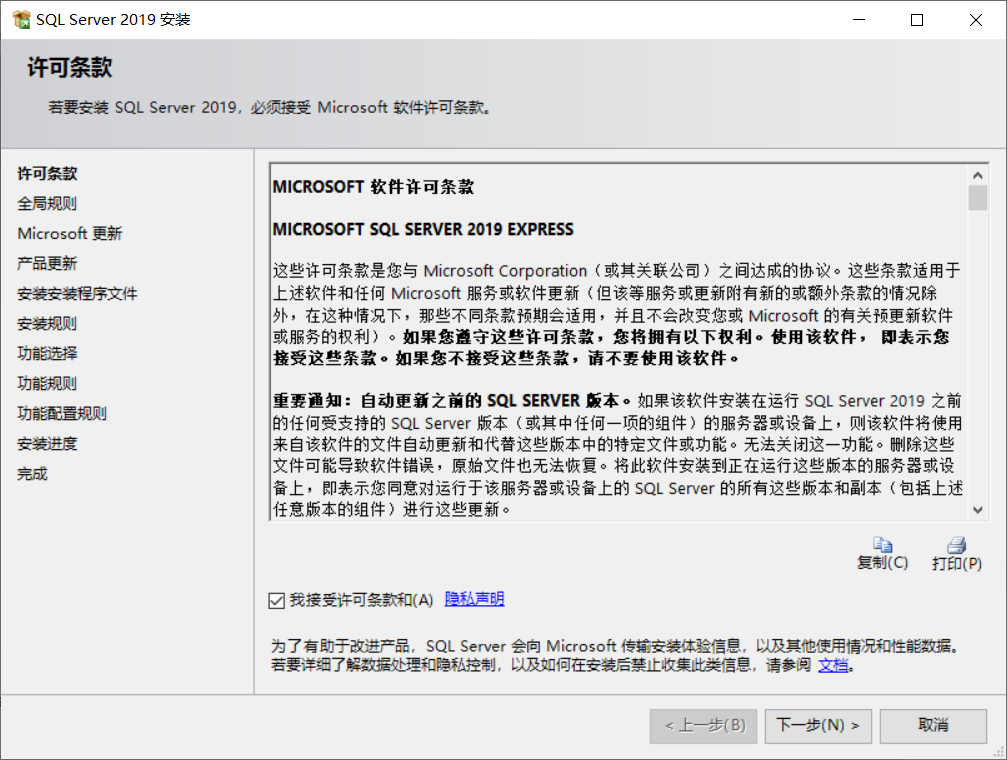Select the 许可条款 step in the sidebar

[x=47, y=173]
